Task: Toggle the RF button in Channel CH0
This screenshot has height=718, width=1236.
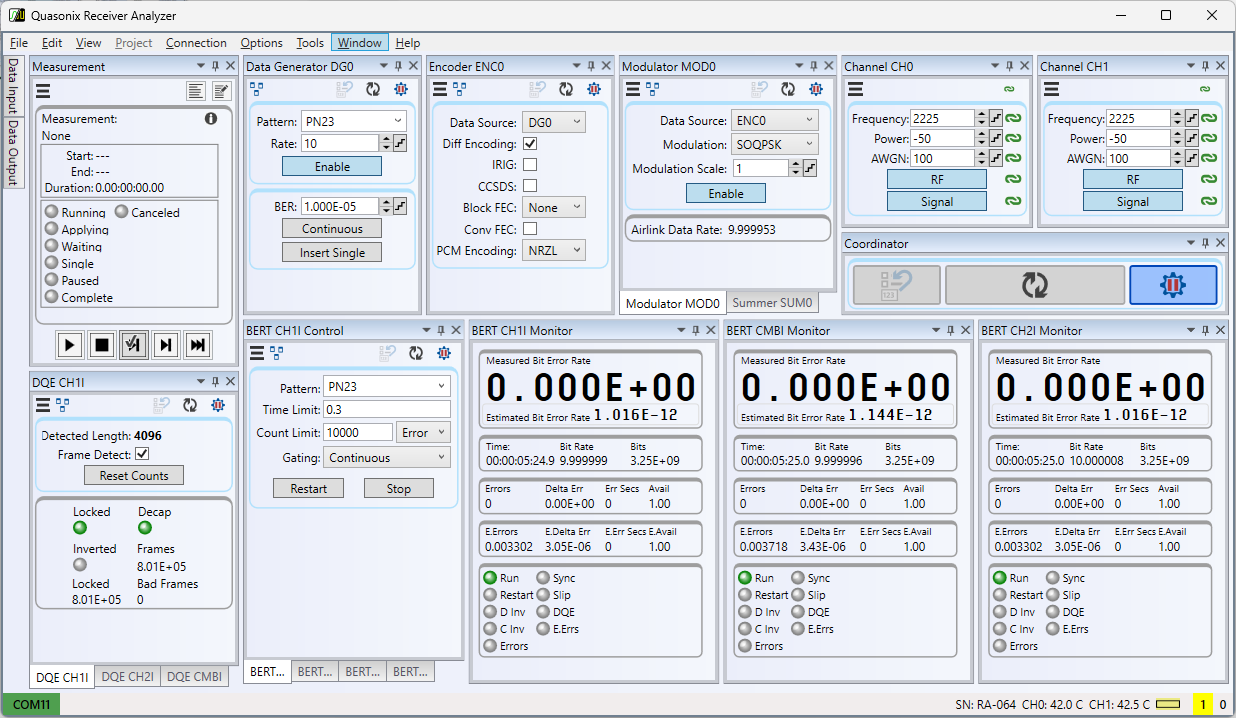Action: tap(937, 180)
